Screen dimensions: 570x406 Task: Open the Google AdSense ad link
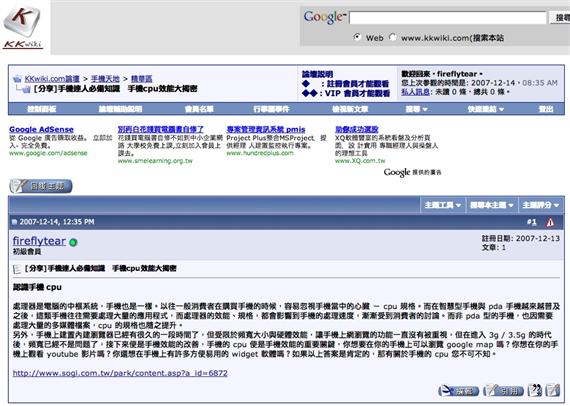point(41,129)
